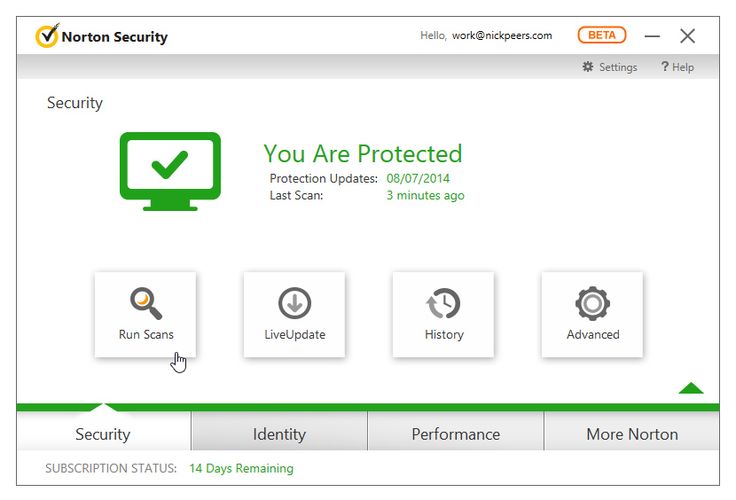Viewport: 736px width, 500px height.
Task: Switch to the Identity tab
Action: [279, 434]
